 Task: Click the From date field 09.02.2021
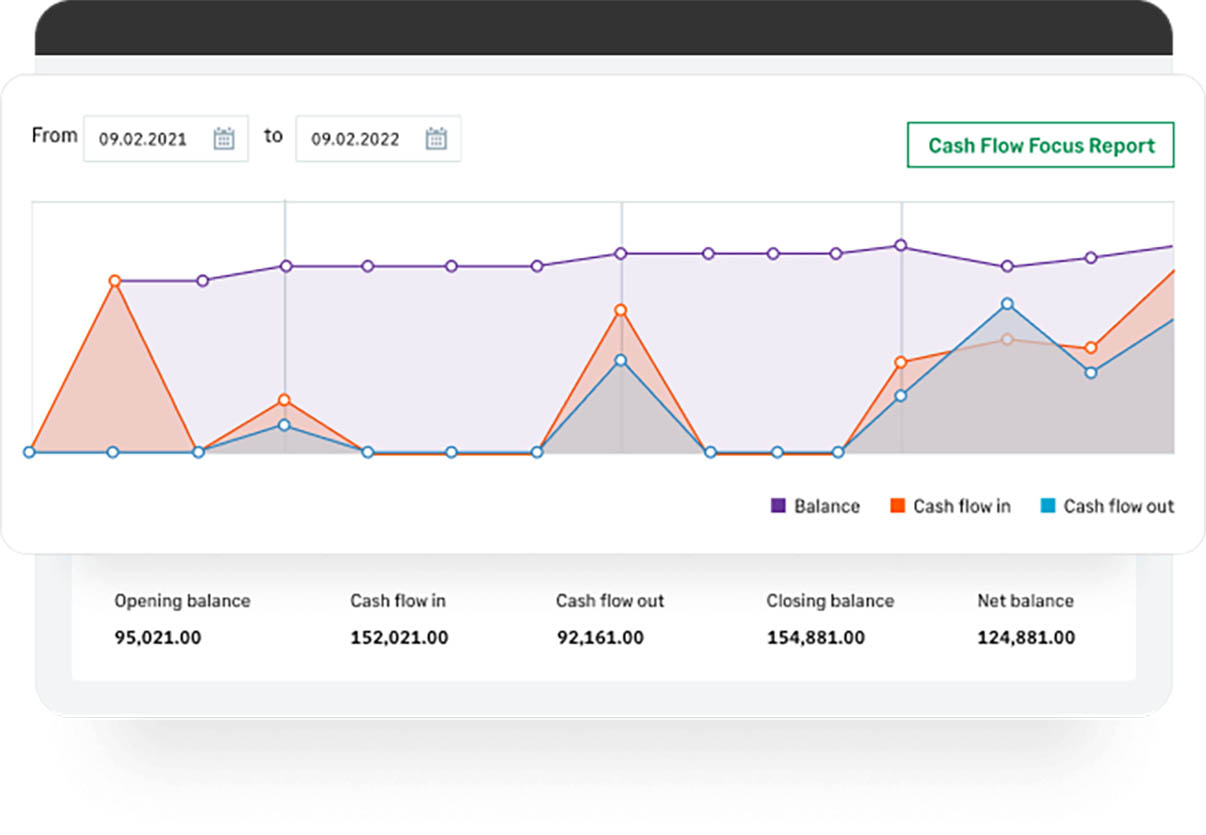click(143, 139)
